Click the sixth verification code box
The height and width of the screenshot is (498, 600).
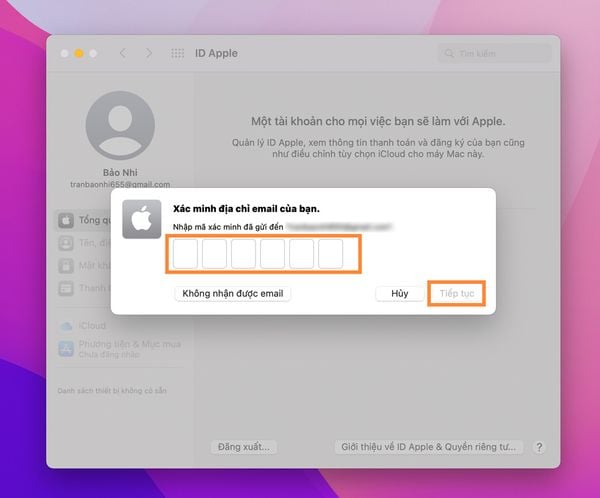coord(331,254)
